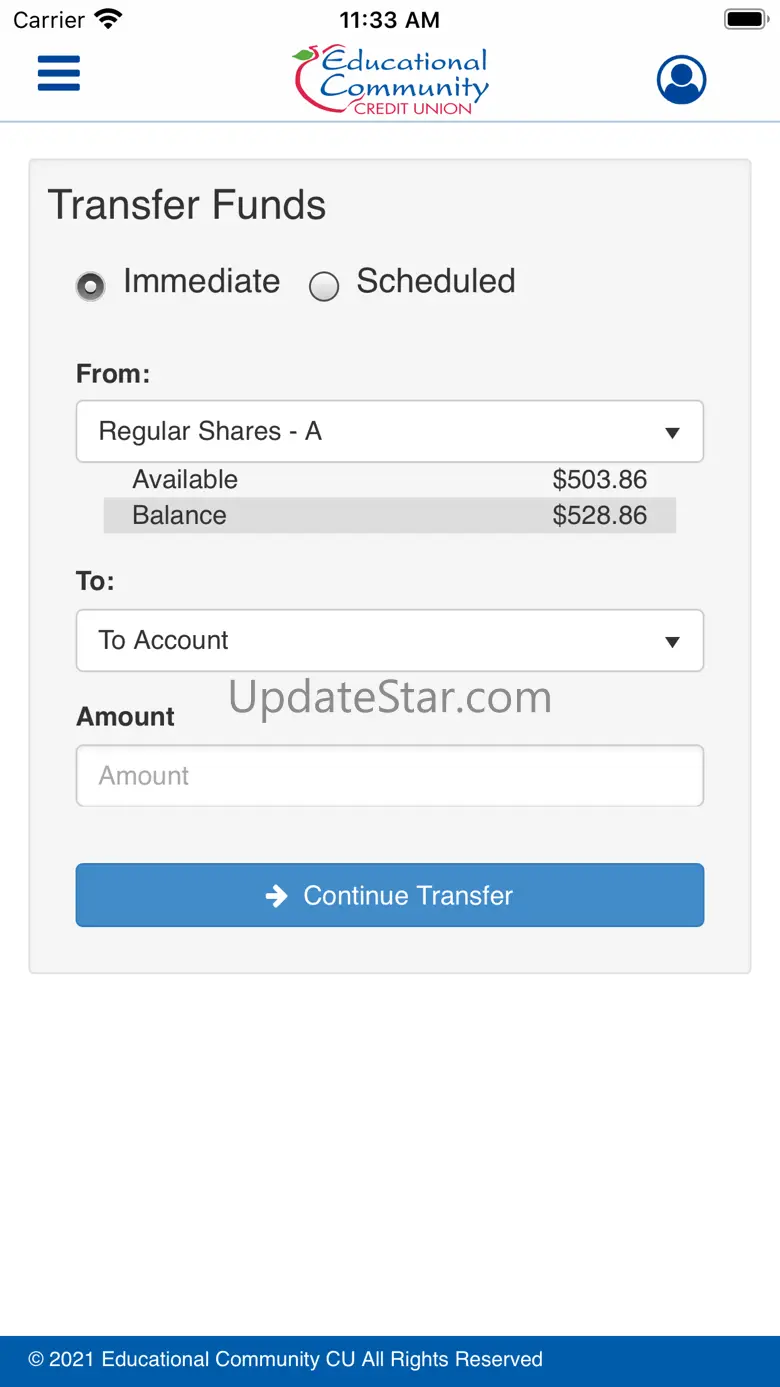Click the To Account dropdown arrow
Viewport: 780px width, 1387px height.
click(672, 641)
